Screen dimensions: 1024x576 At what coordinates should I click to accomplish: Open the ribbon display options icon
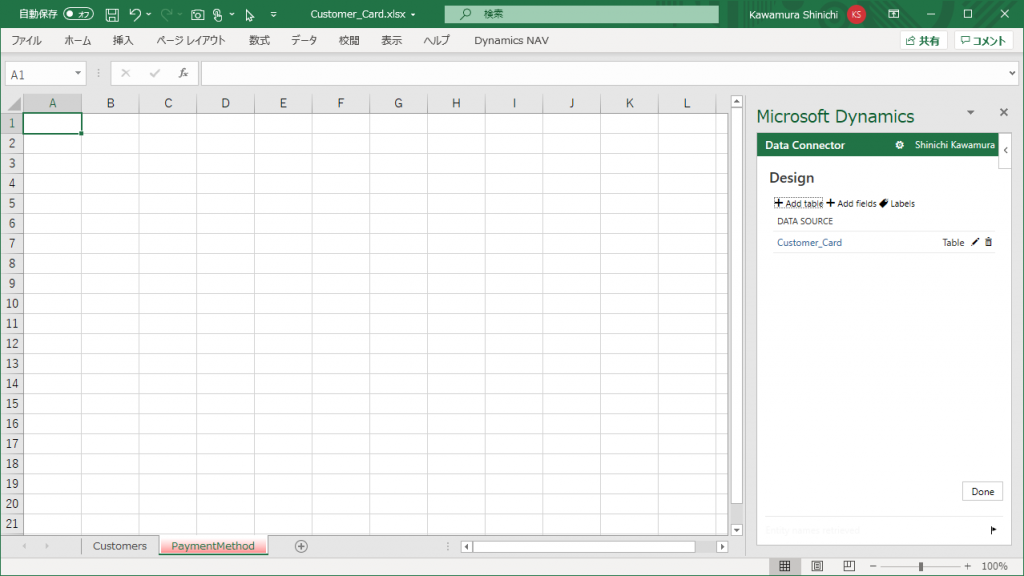click(x=894, y=14)
